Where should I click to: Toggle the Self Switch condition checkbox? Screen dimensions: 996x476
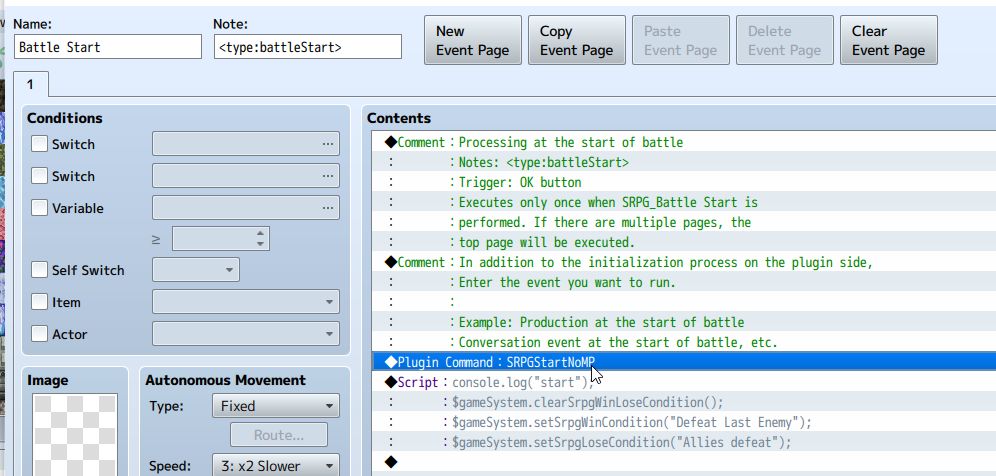click(x=39, y=270)
